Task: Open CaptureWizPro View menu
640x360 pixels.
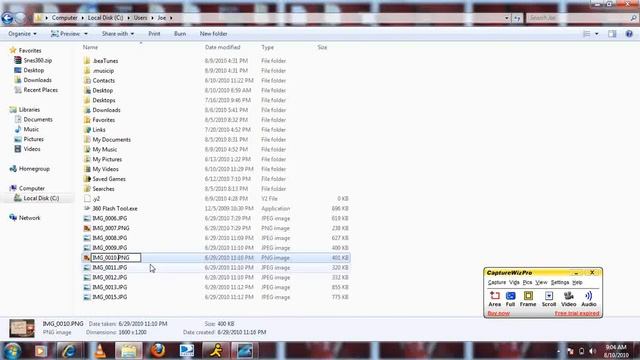Action: point(541,282)
